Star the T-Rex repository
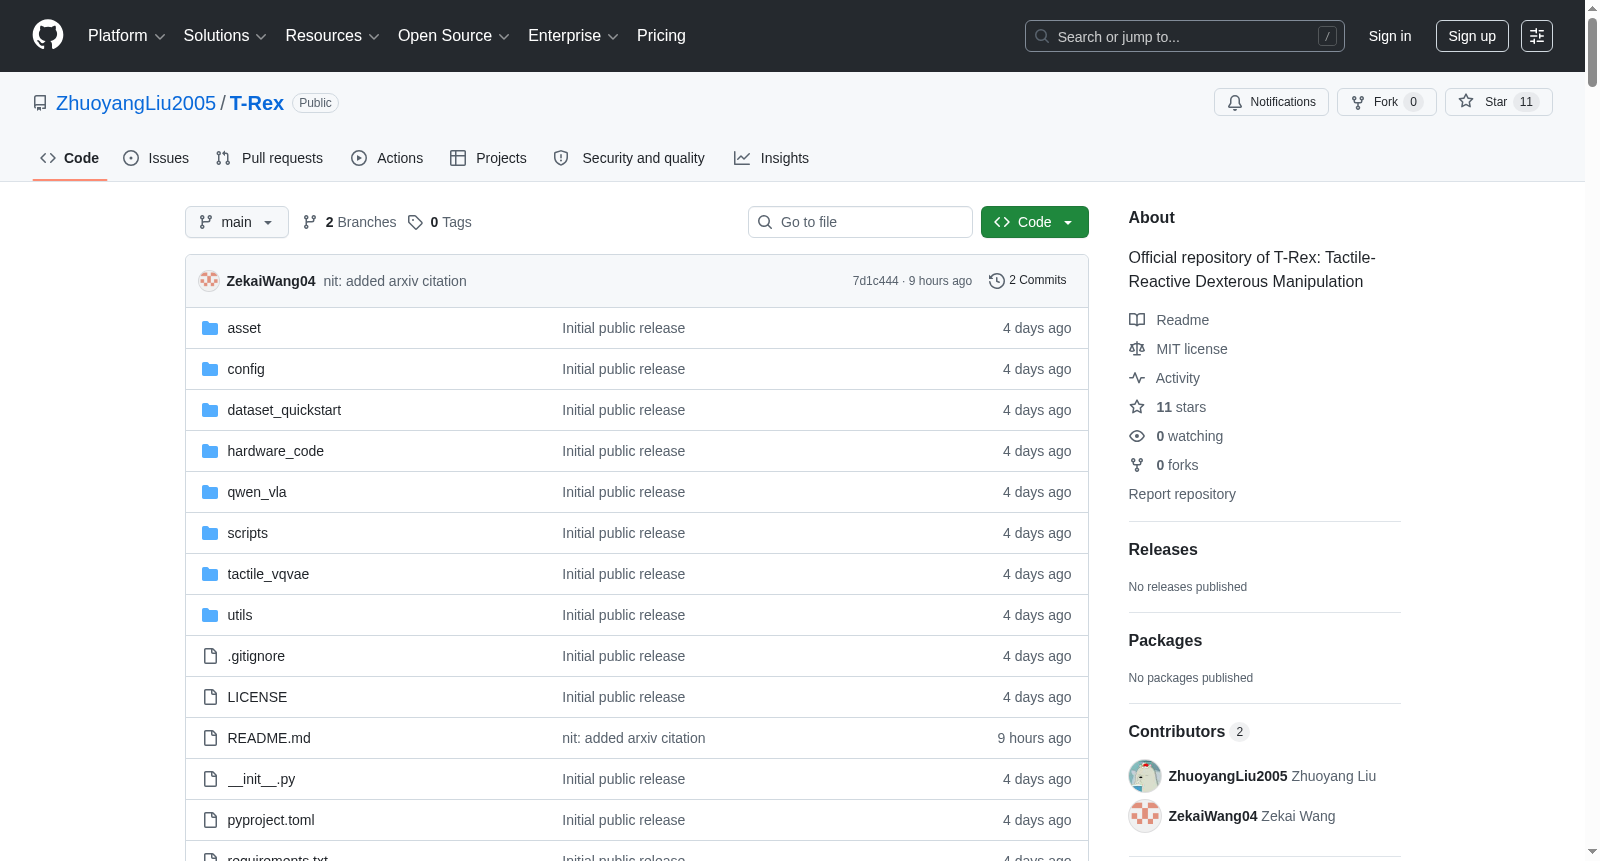 (x=1498, y=102)
